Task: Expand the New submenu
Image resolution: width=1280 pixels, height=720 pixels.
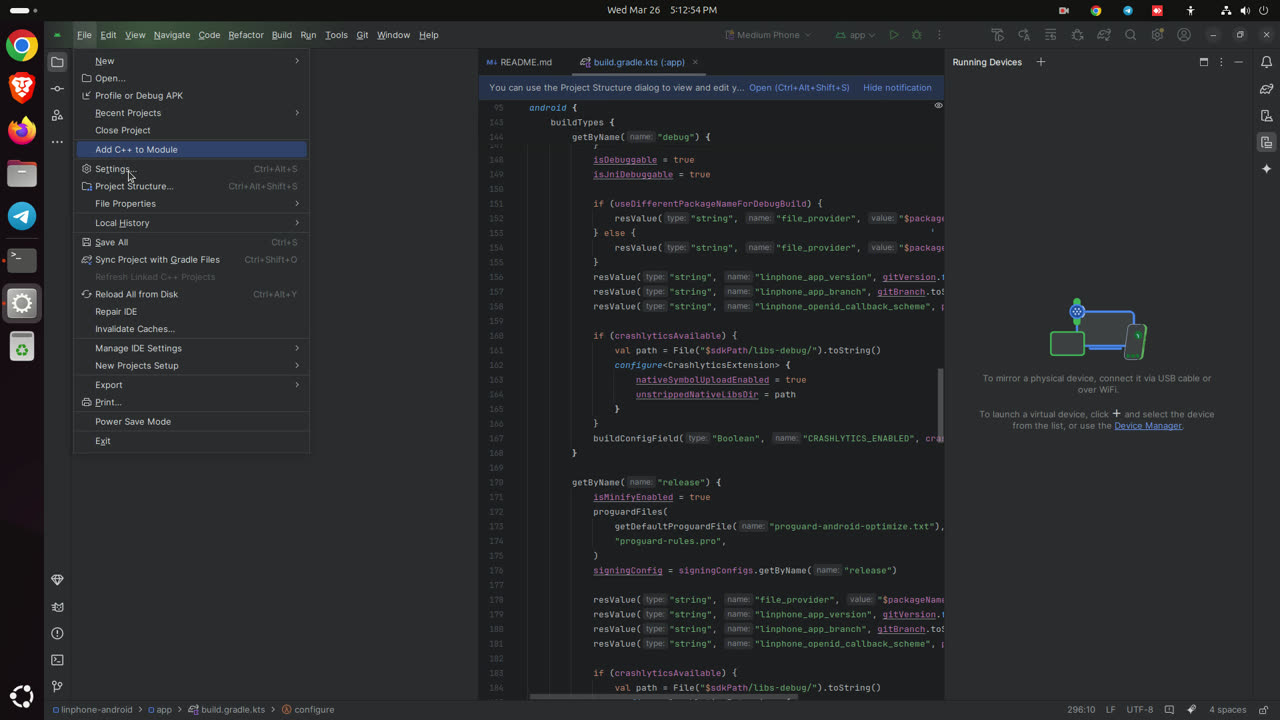Action: point(191,61)
